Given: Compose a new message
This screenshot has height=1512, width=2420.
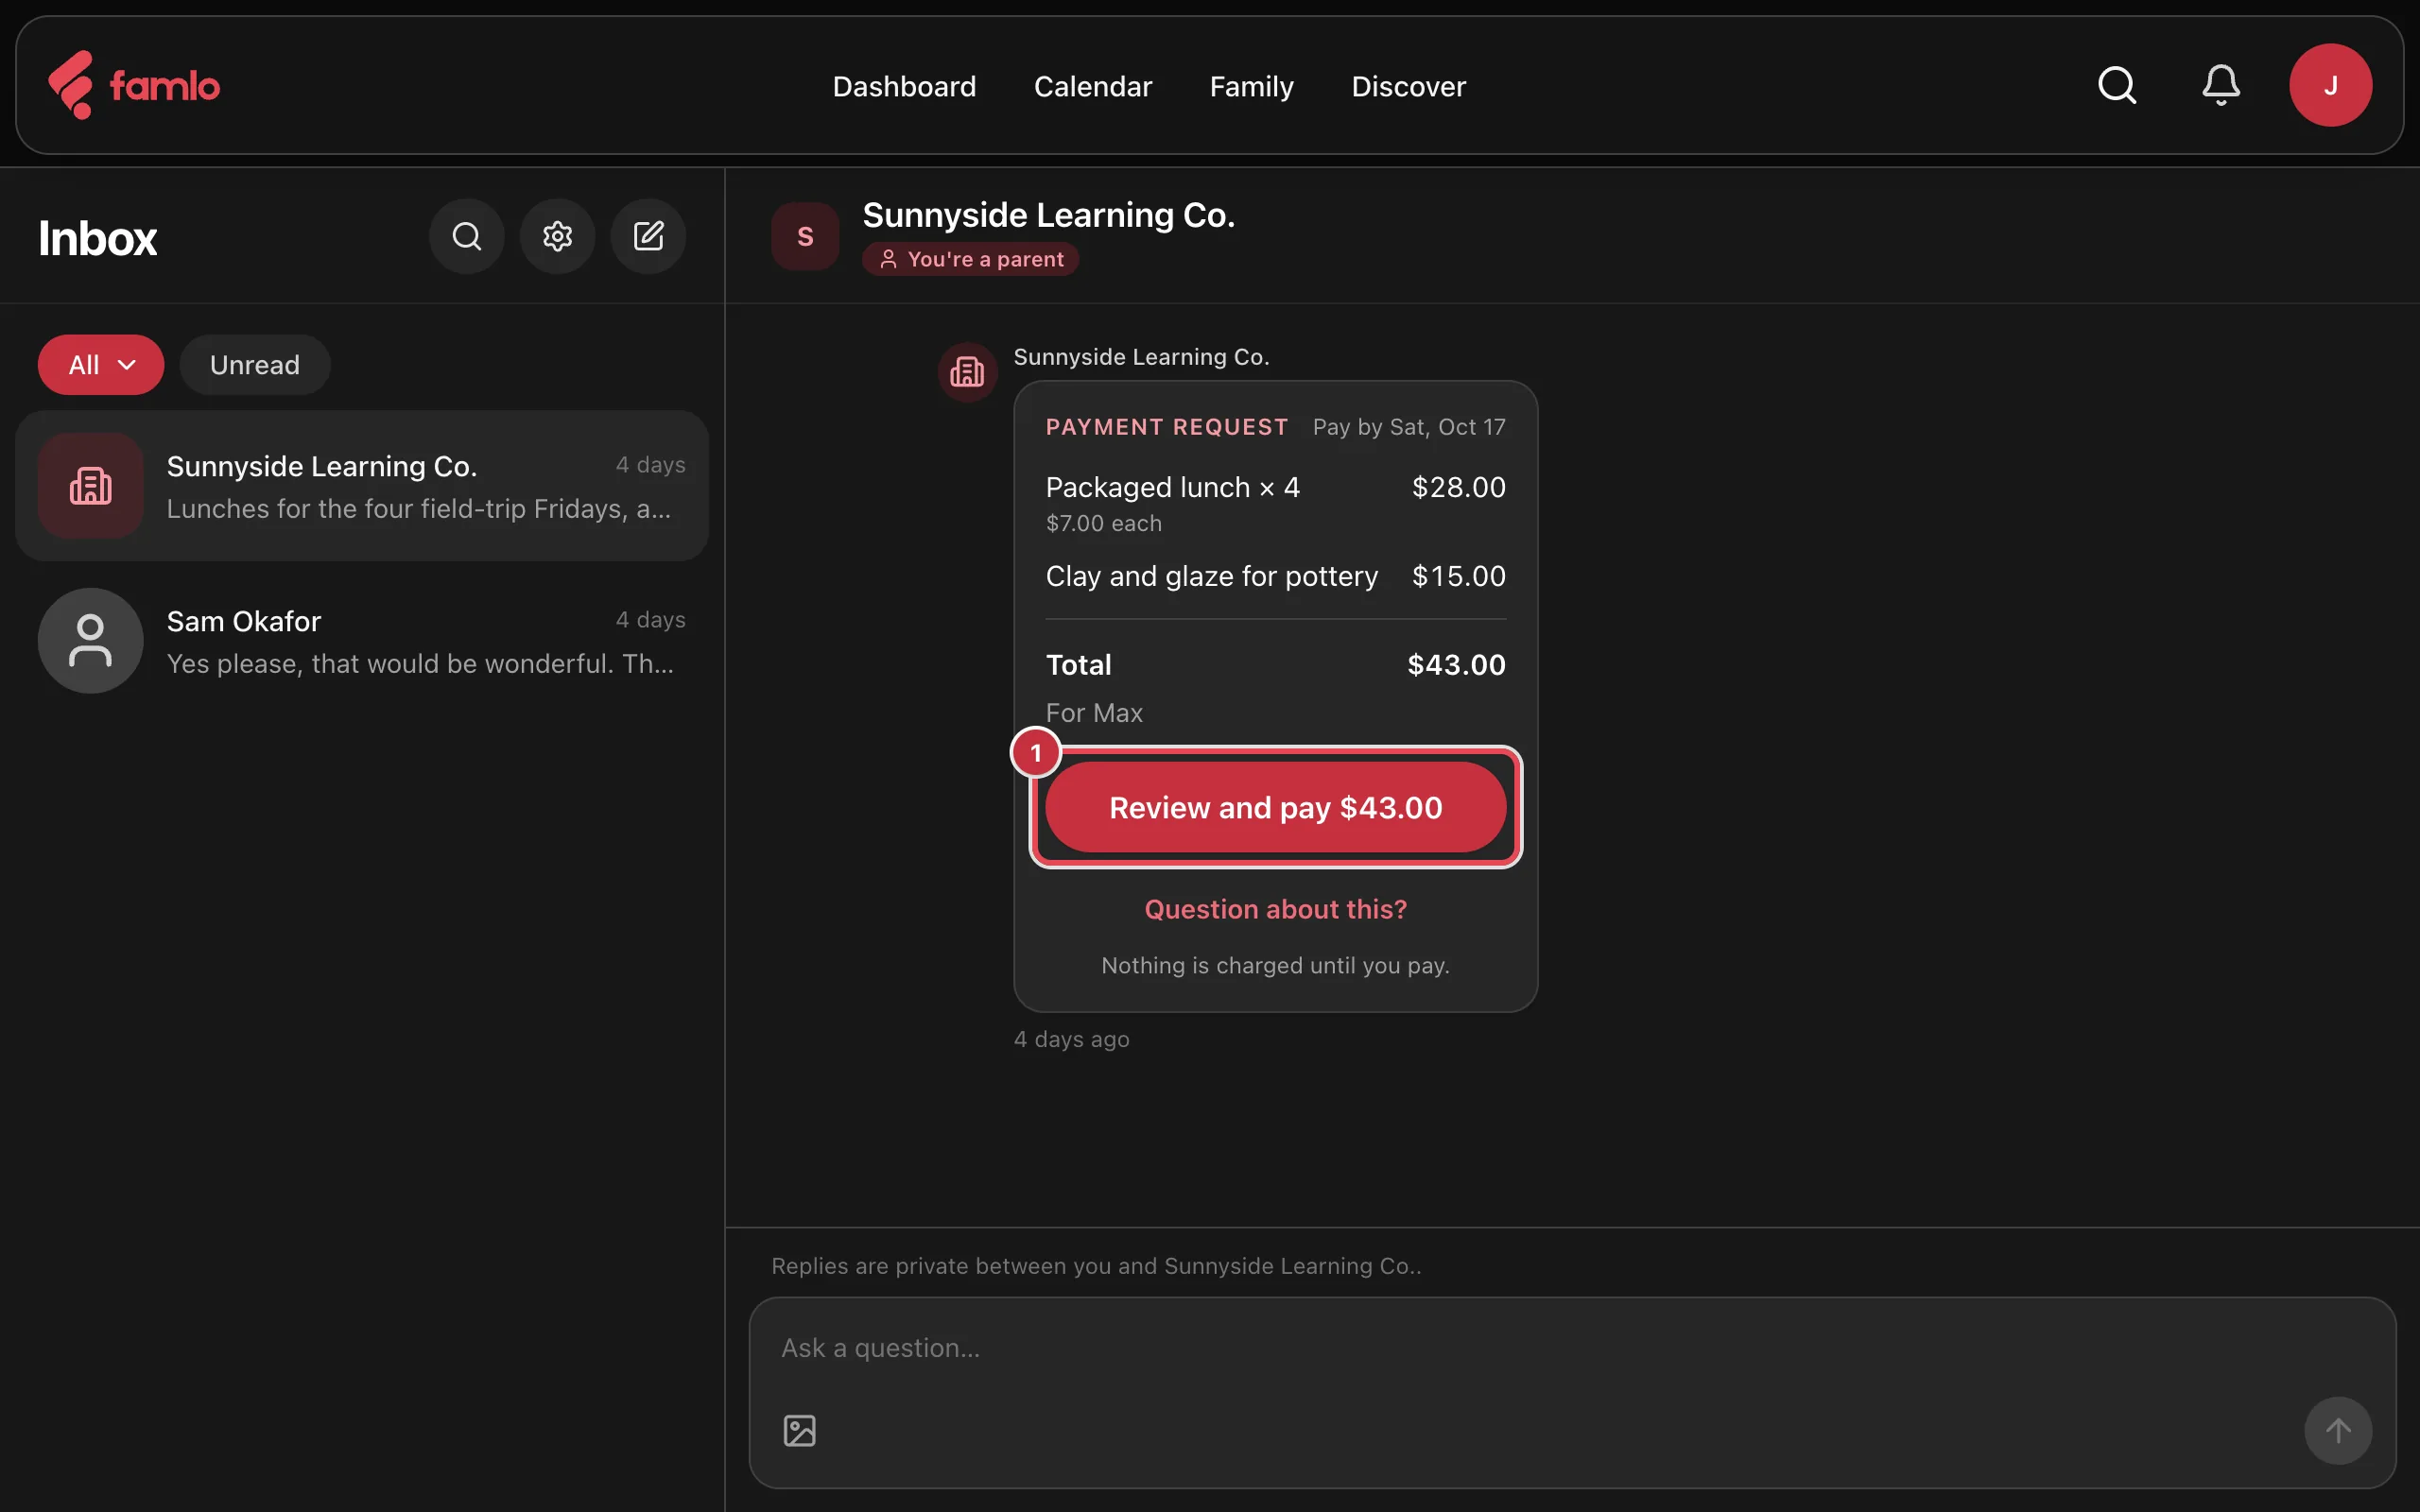Looking at the screenshot, I should tap(649, 237).
